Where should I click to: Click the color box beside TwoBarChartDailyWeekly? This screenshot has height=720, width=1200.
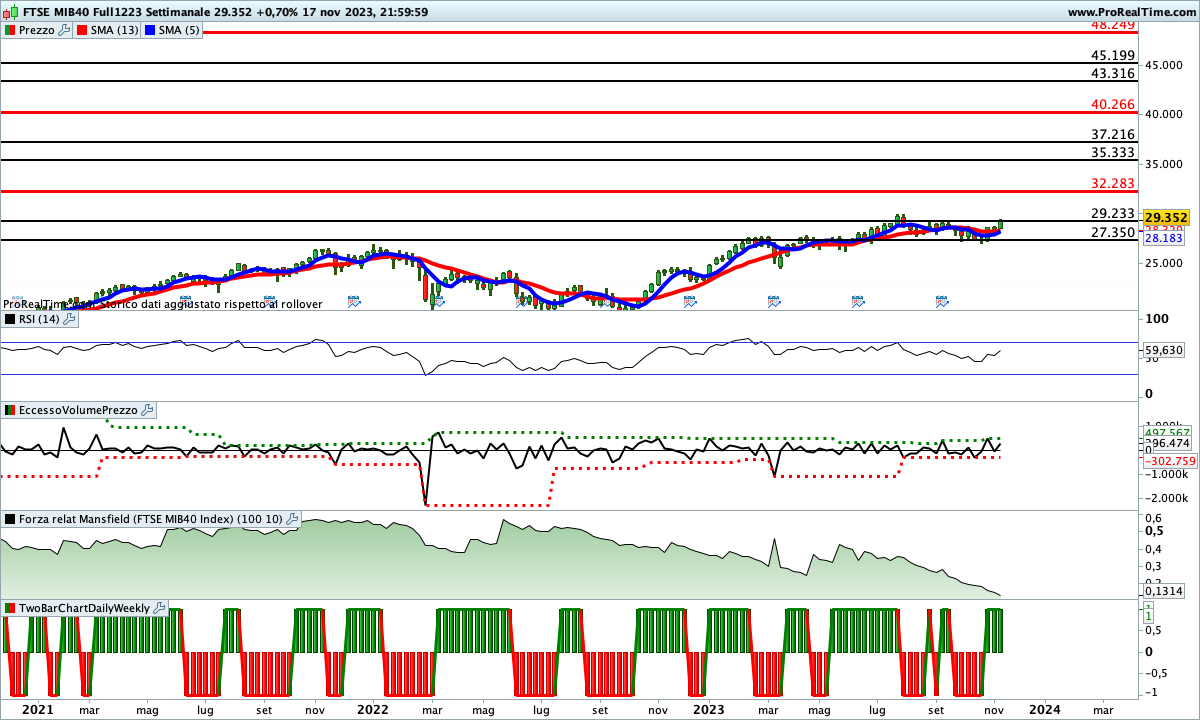(9, 608)
